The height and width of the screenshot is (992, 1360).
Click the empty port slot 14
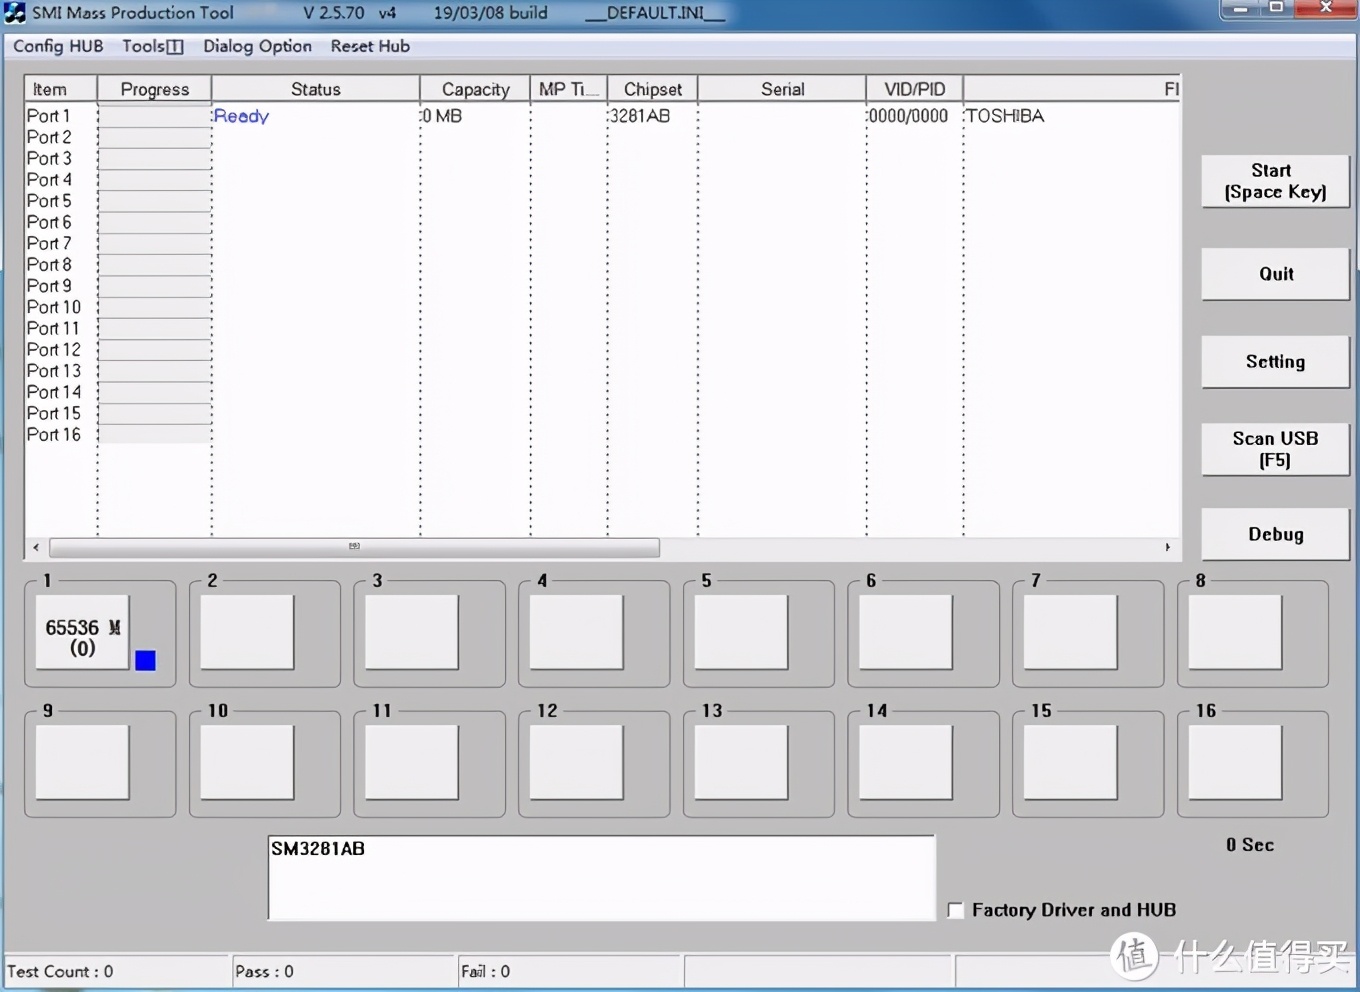906,763
